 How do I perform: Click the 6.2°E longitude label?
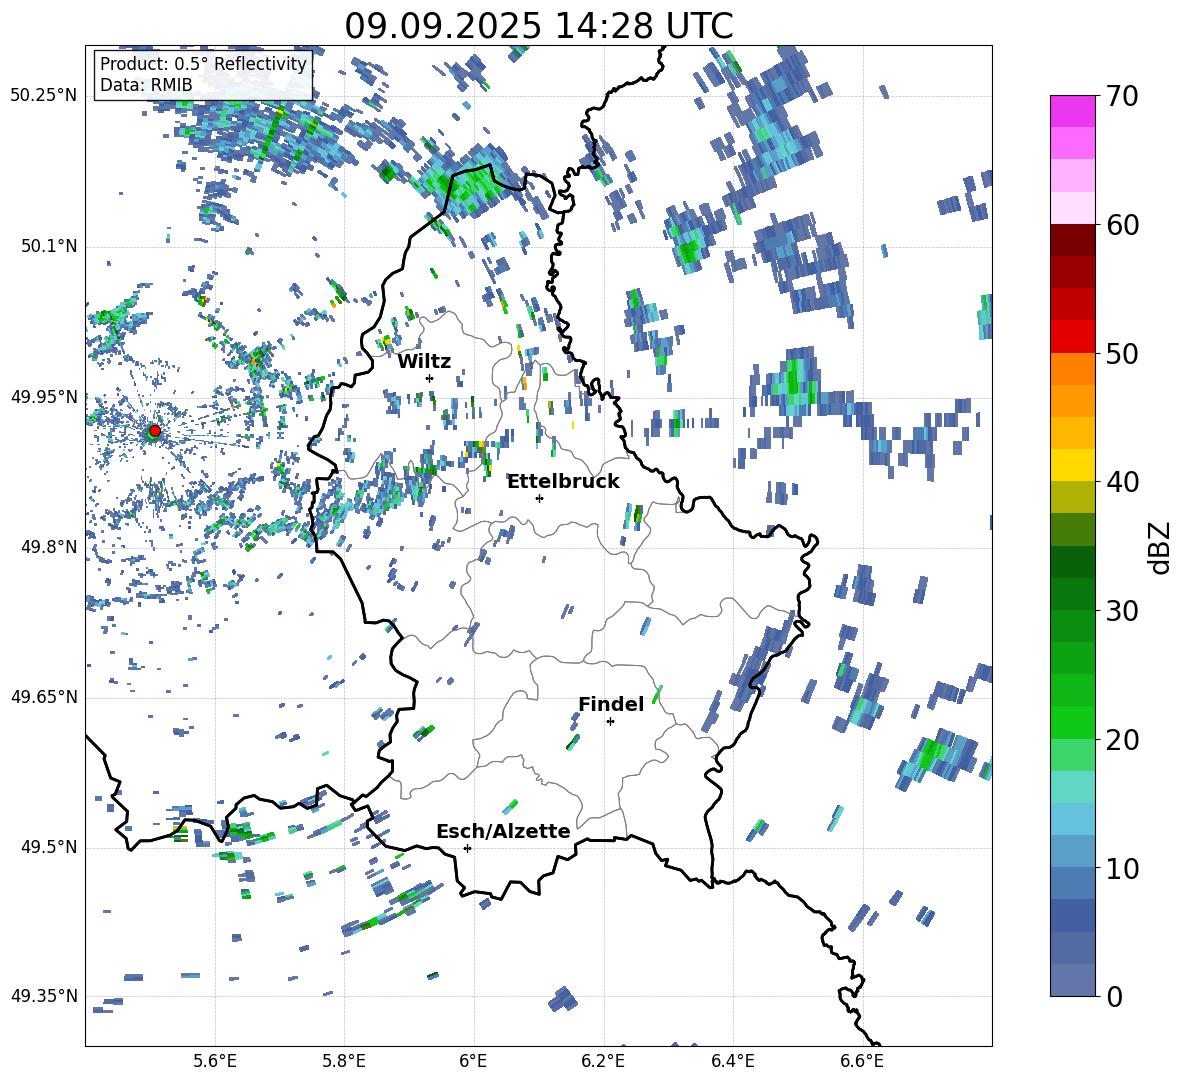coord(603,1061)
